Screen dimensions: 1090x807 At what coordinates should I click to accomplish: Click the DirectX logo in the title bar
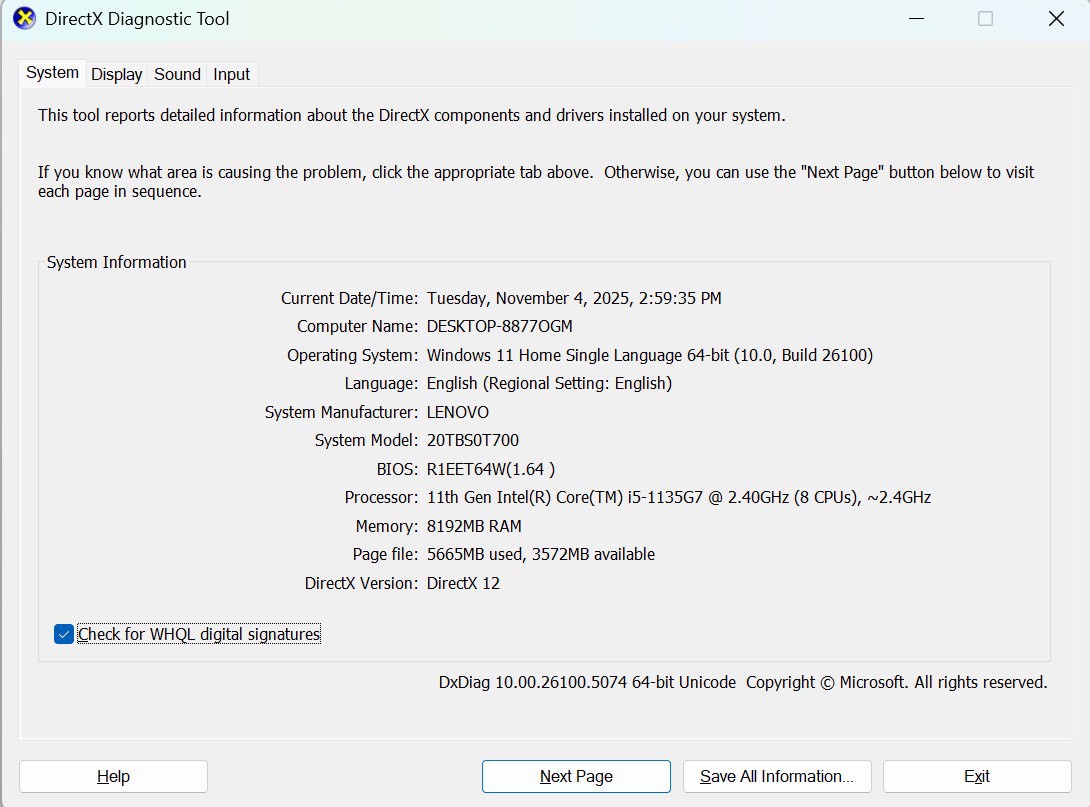coord(24,18)
